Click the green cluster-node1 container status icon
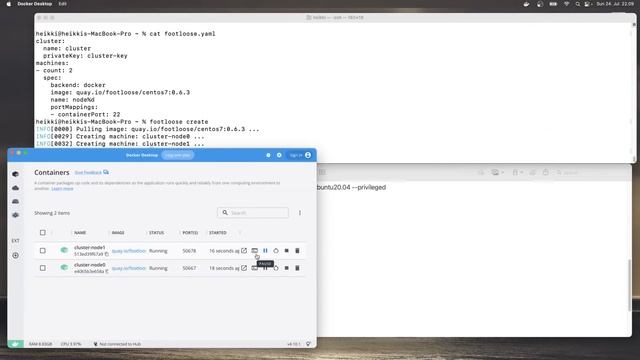This screenshot has height=360, width=640. (x=64, y=250)
